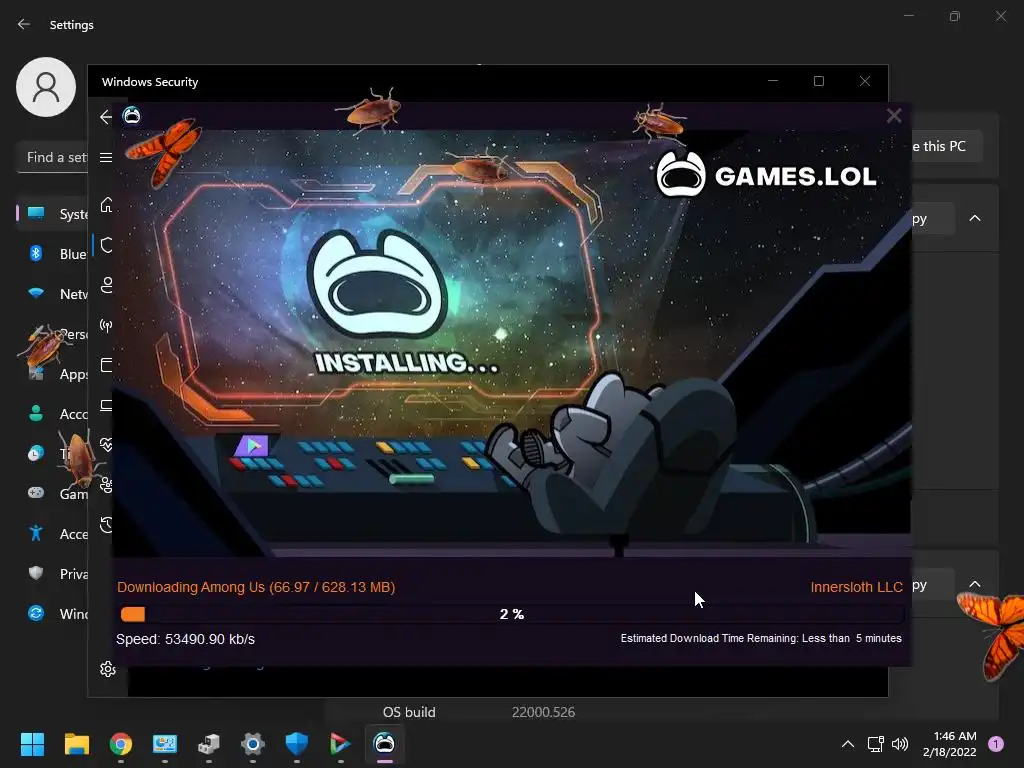Select Privacy & security in Settings sidebar
The width and height of the screenshot is (1024, 768).
52,573
